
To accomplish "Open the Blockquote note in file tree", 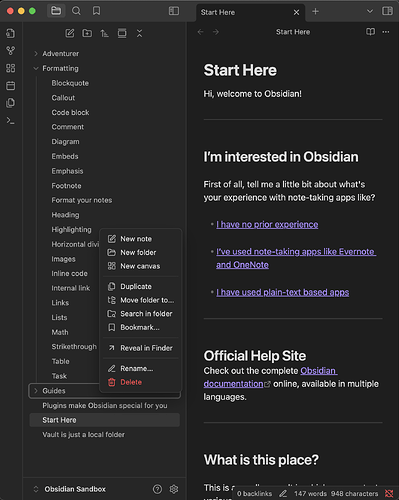I will click(x=70, y=83).
